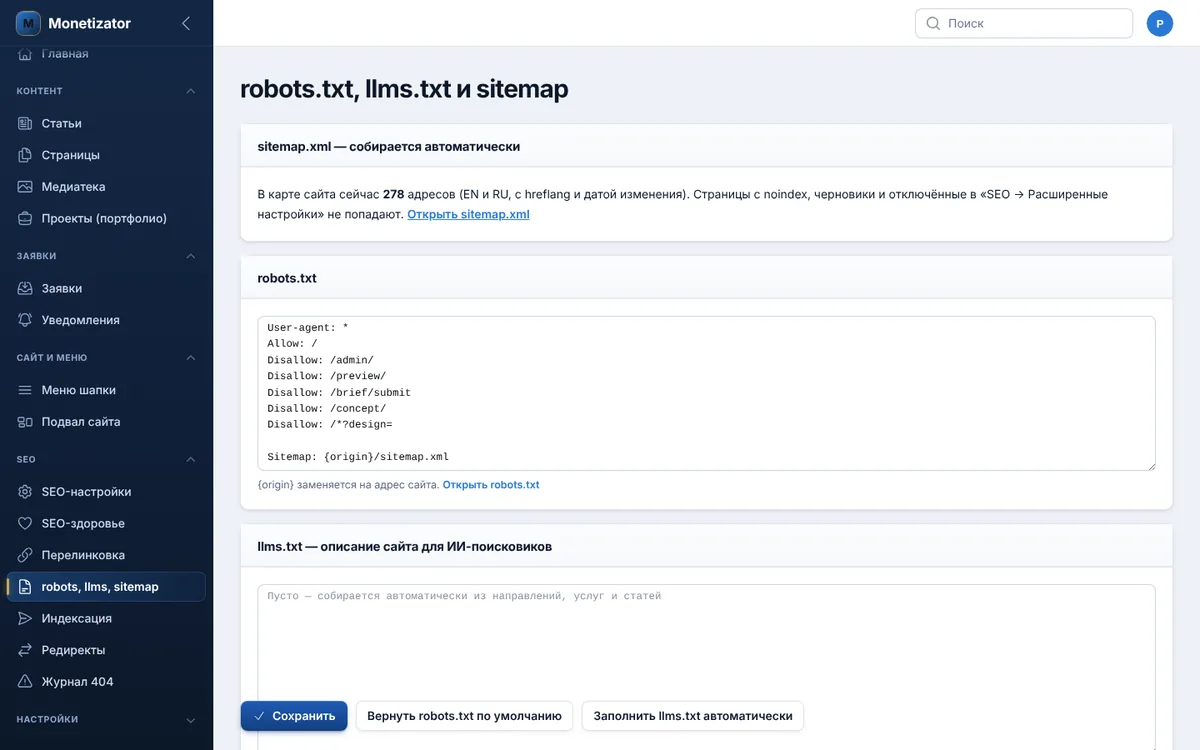Click the Статьи articles icon

(x=25, y=123)
